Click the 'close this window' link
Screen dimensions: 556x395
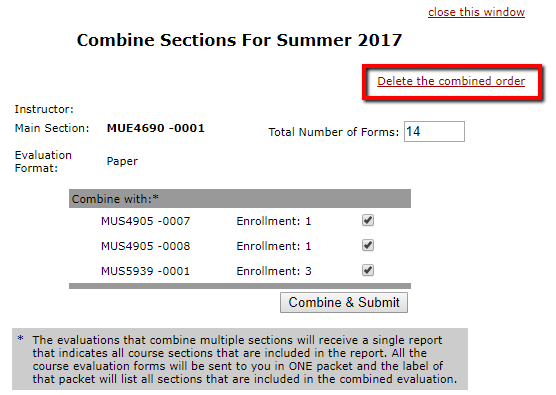476,12
